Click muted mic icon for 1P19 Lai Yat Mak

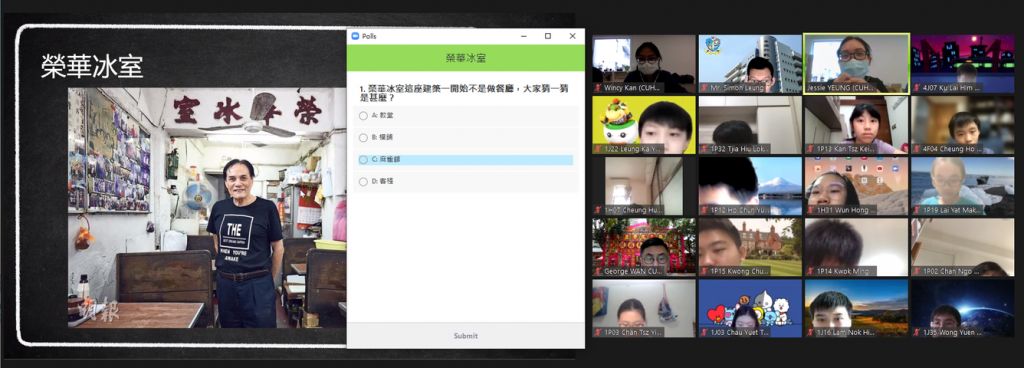click(x=917, y=210)
